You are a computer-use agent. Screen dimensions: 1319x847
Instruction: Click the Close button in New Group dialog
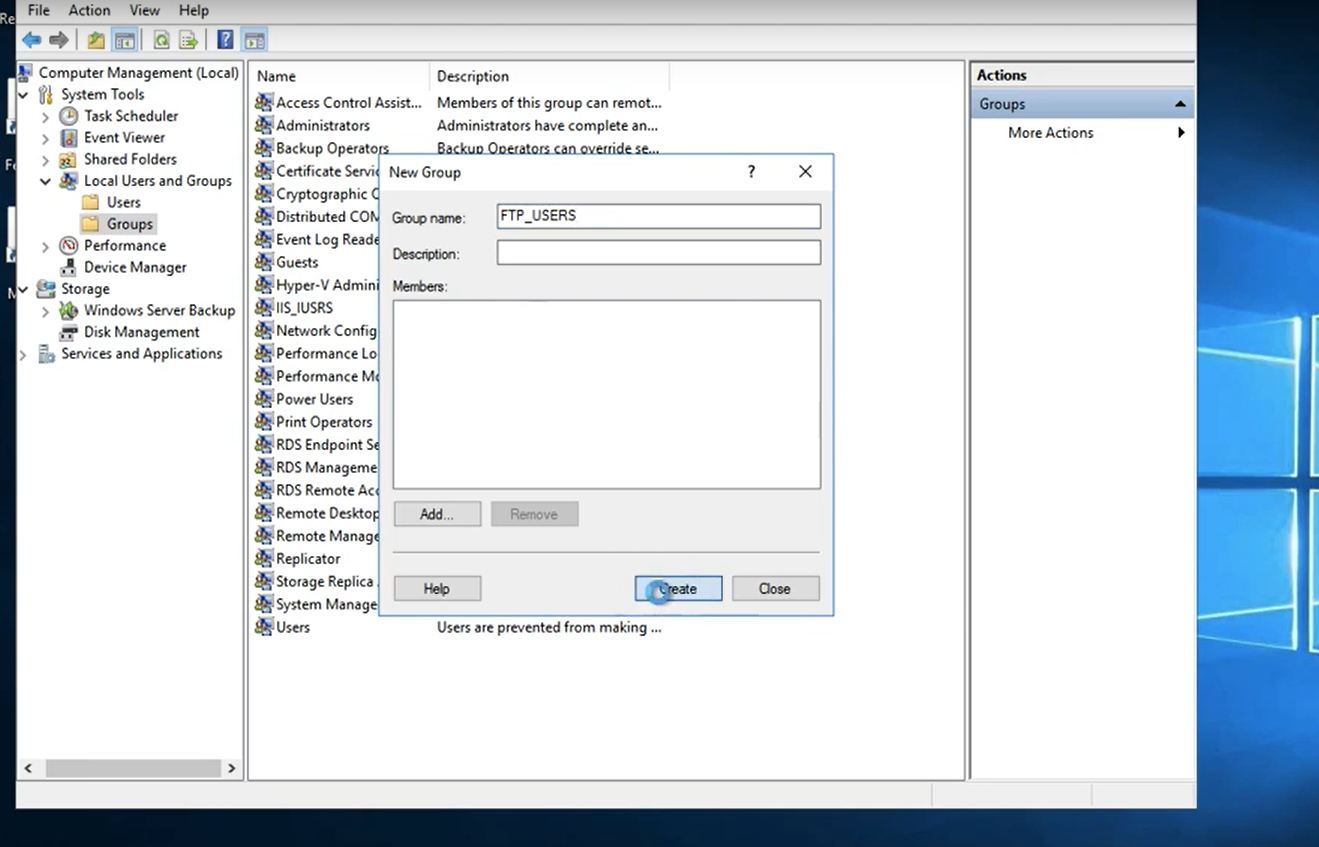[x=775, y=589]
